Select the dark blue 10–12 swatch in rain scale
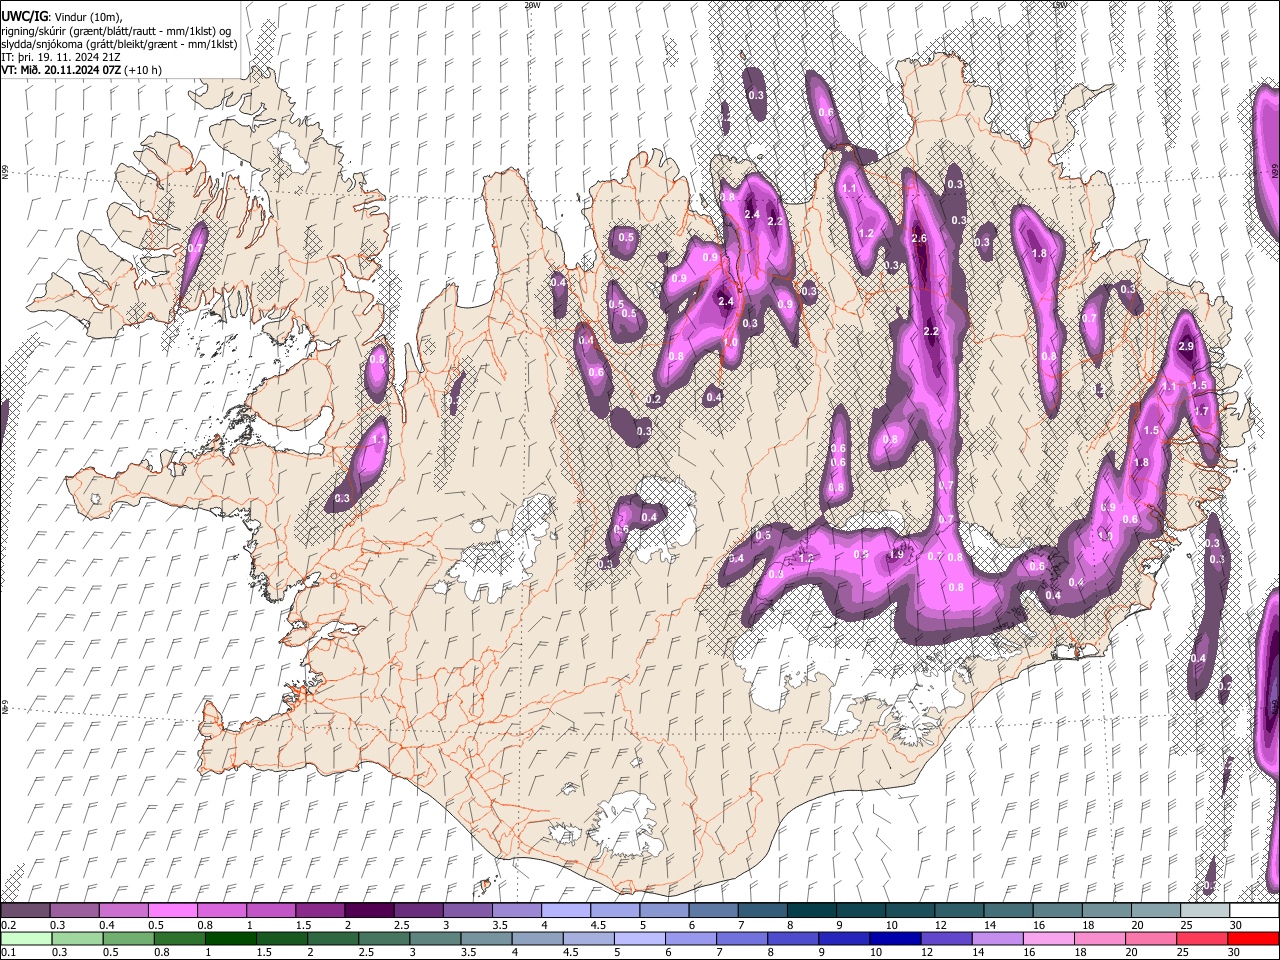 pyautogui.click(x=893, y=938)
